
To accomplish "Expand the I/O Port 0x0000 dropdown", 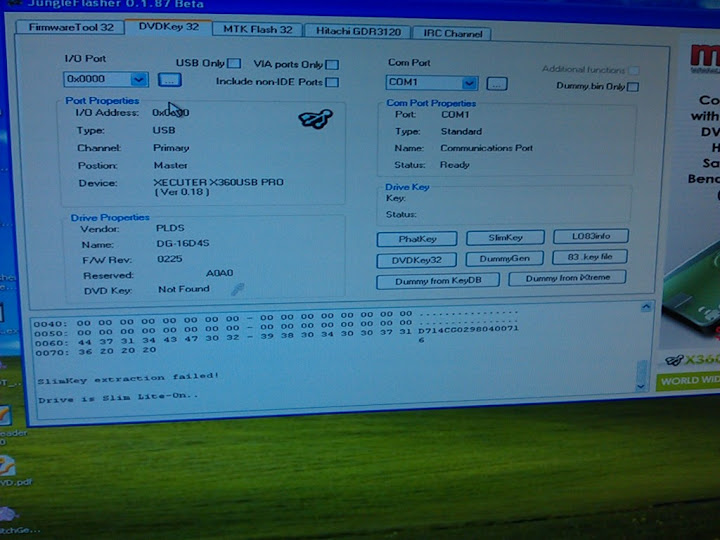I will pyautogui.click(x=139, y=79).
